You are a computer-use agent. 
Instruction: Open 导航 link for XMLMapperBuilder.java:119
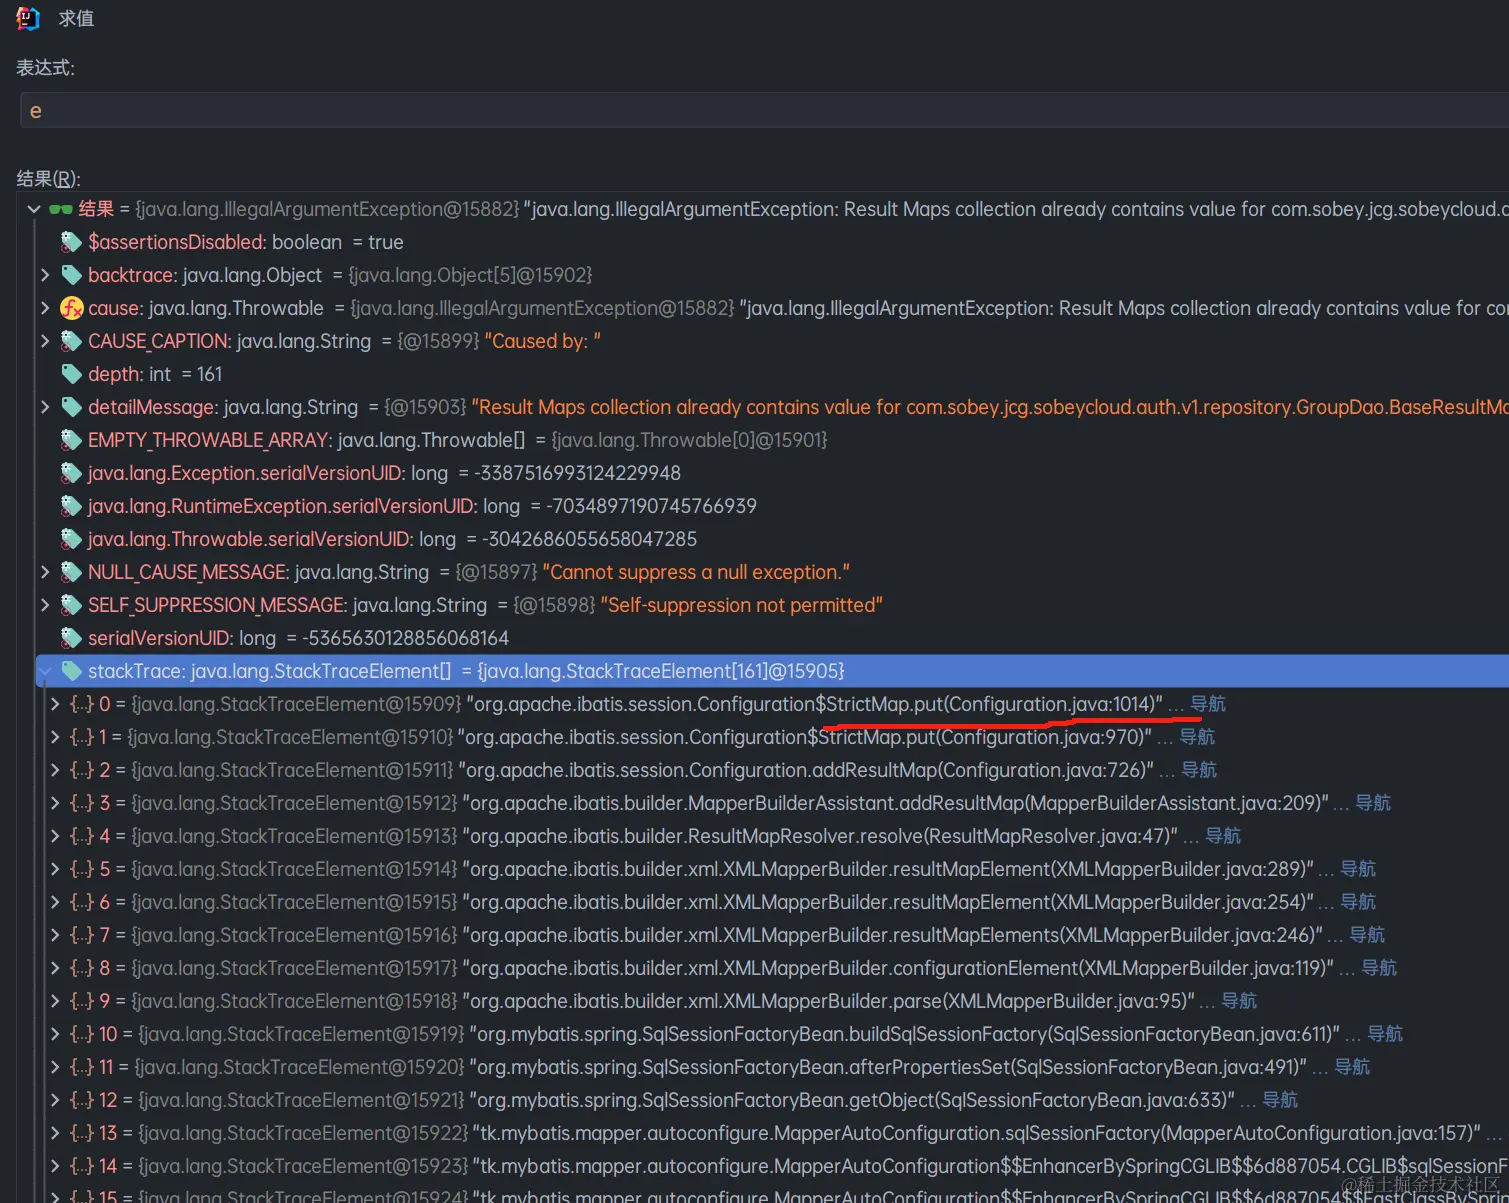1379,968
